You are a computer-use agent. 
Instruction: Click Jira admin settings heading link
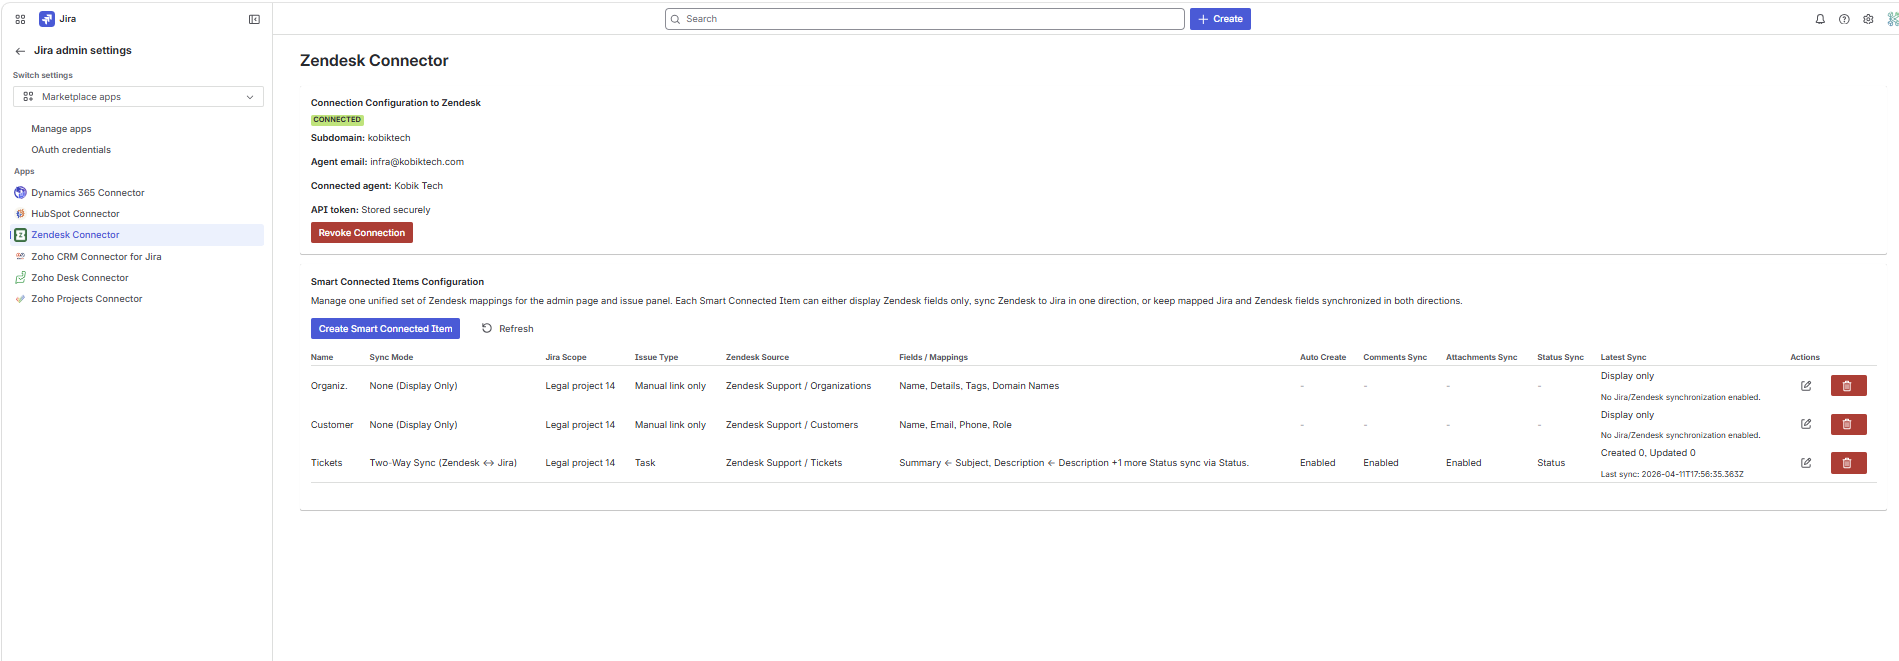(83, 50)
